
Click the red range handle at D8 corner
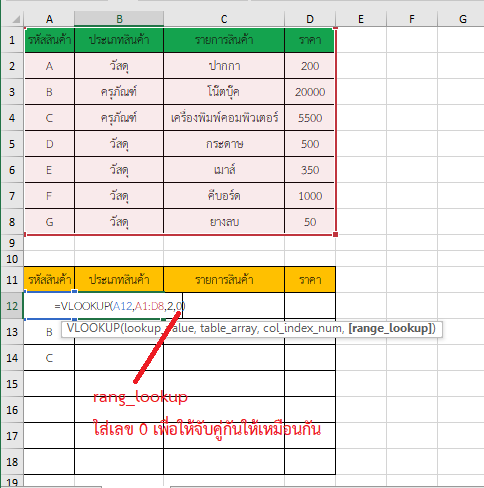(x=335, y=235)
